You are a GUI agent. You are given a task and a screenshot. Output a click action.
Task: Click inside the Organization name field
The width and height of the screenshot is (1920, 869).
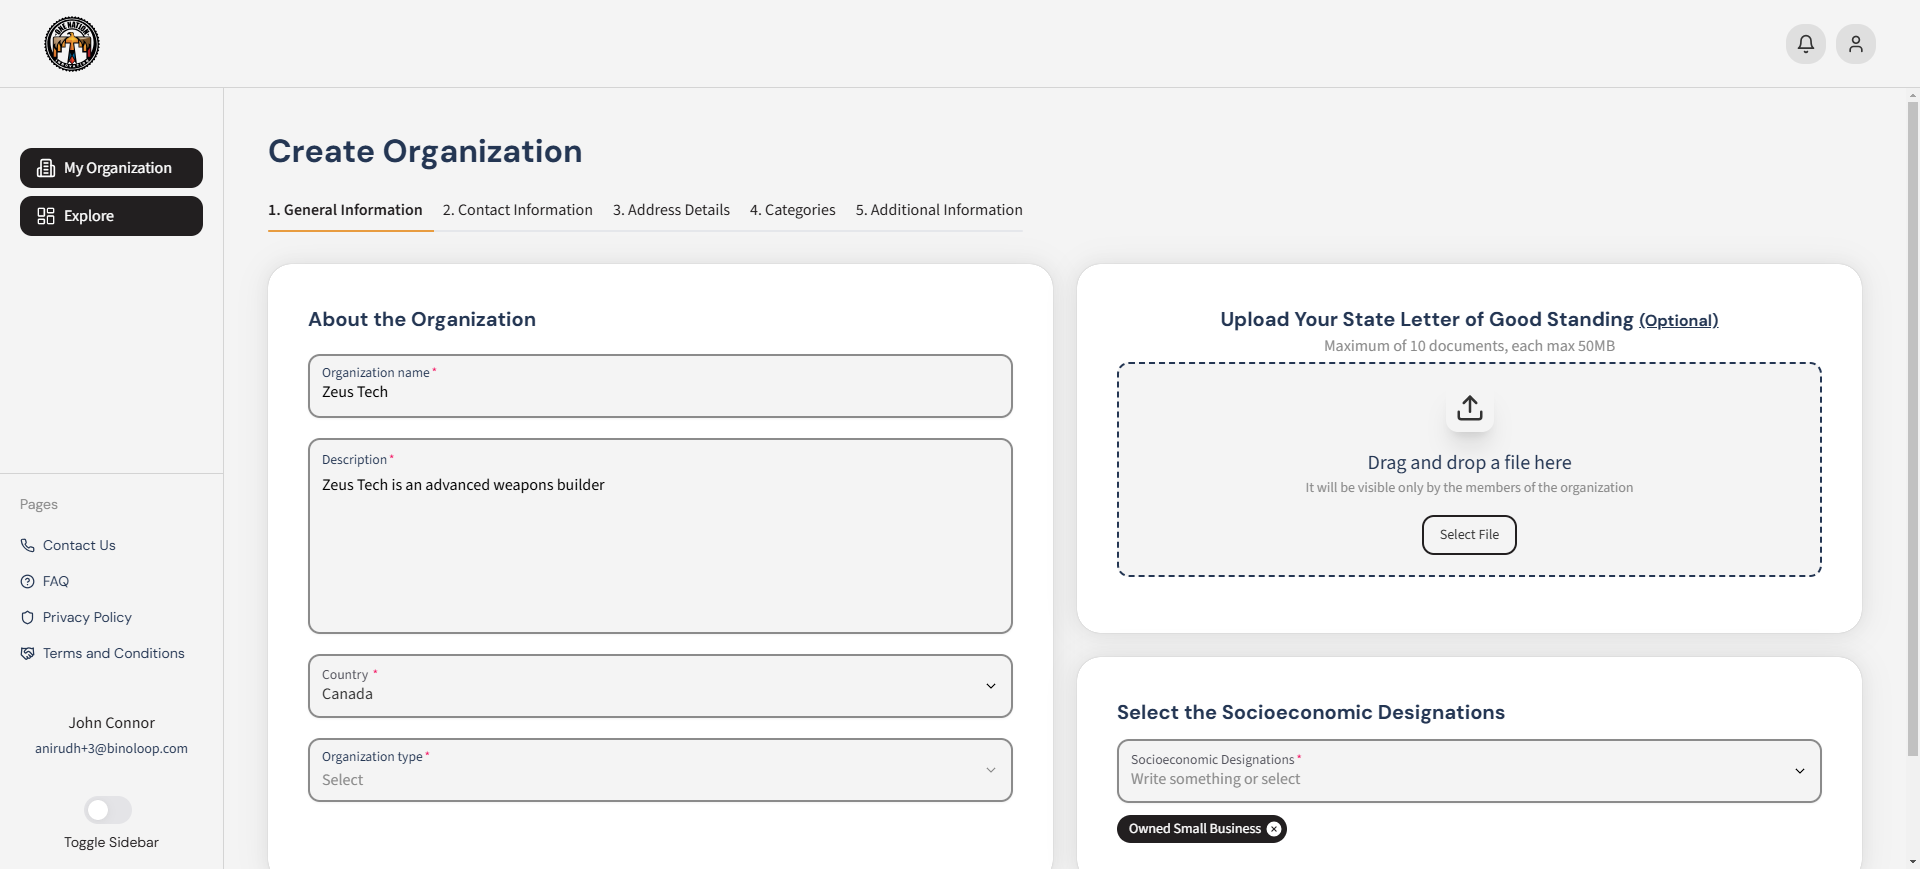[x=660, y=392]
